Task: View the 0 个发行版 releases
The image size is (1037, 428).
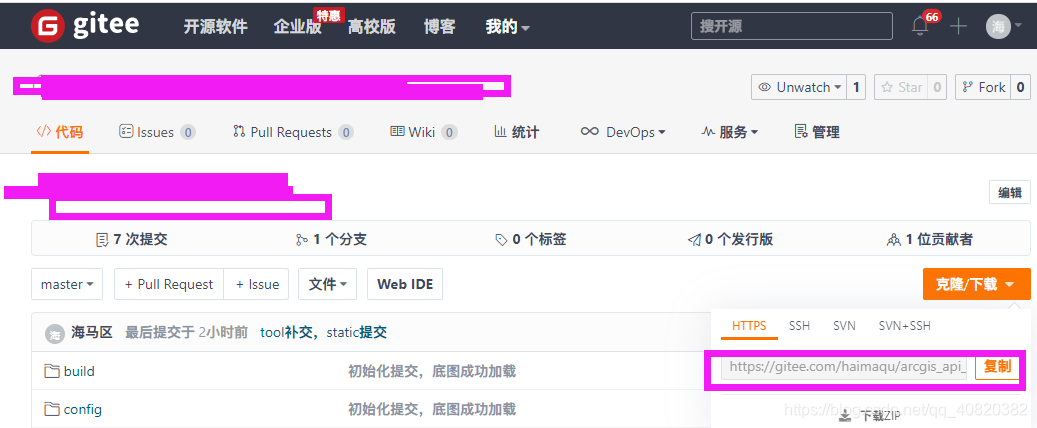Action: click(730, 239)
